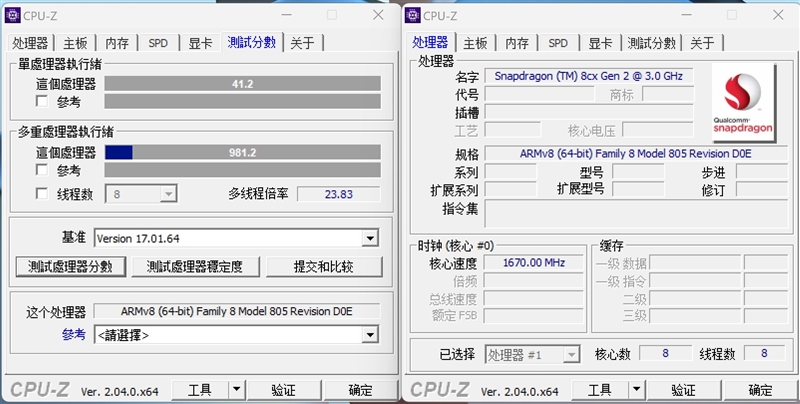Select 測試分數 tab in left window
The image size is (800, 404).
click(x=252, y=42)
